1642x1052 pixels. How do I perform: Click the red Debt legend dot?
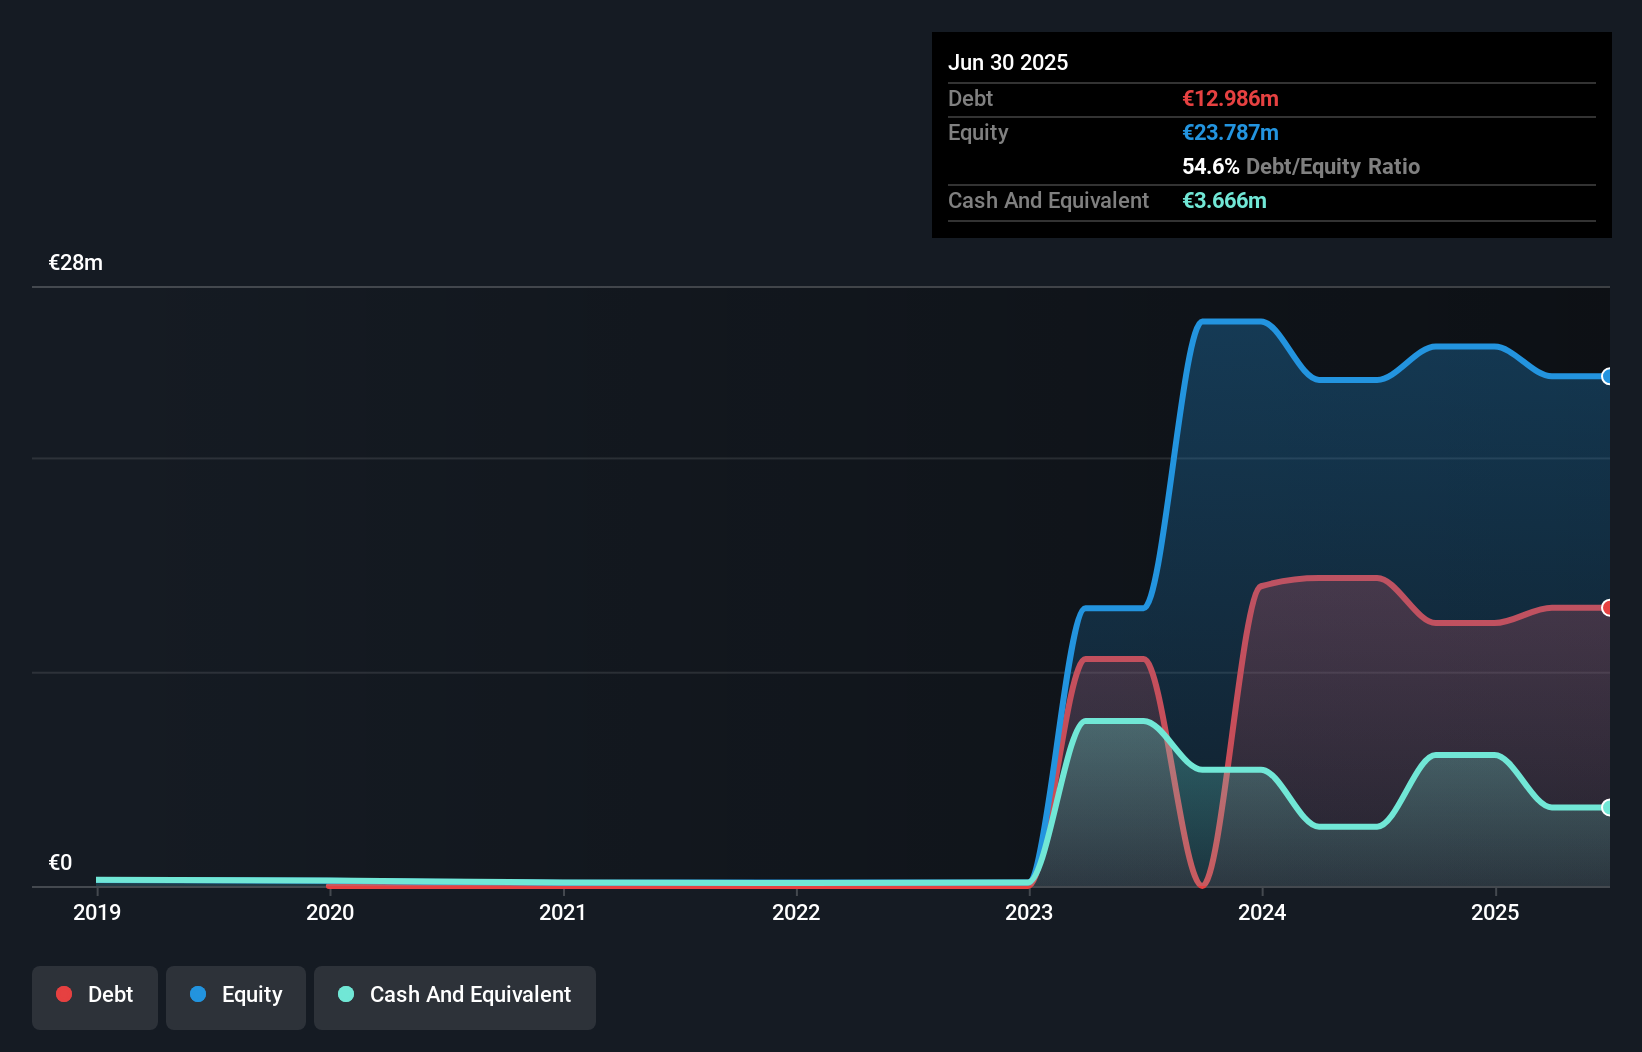point(64,994)
